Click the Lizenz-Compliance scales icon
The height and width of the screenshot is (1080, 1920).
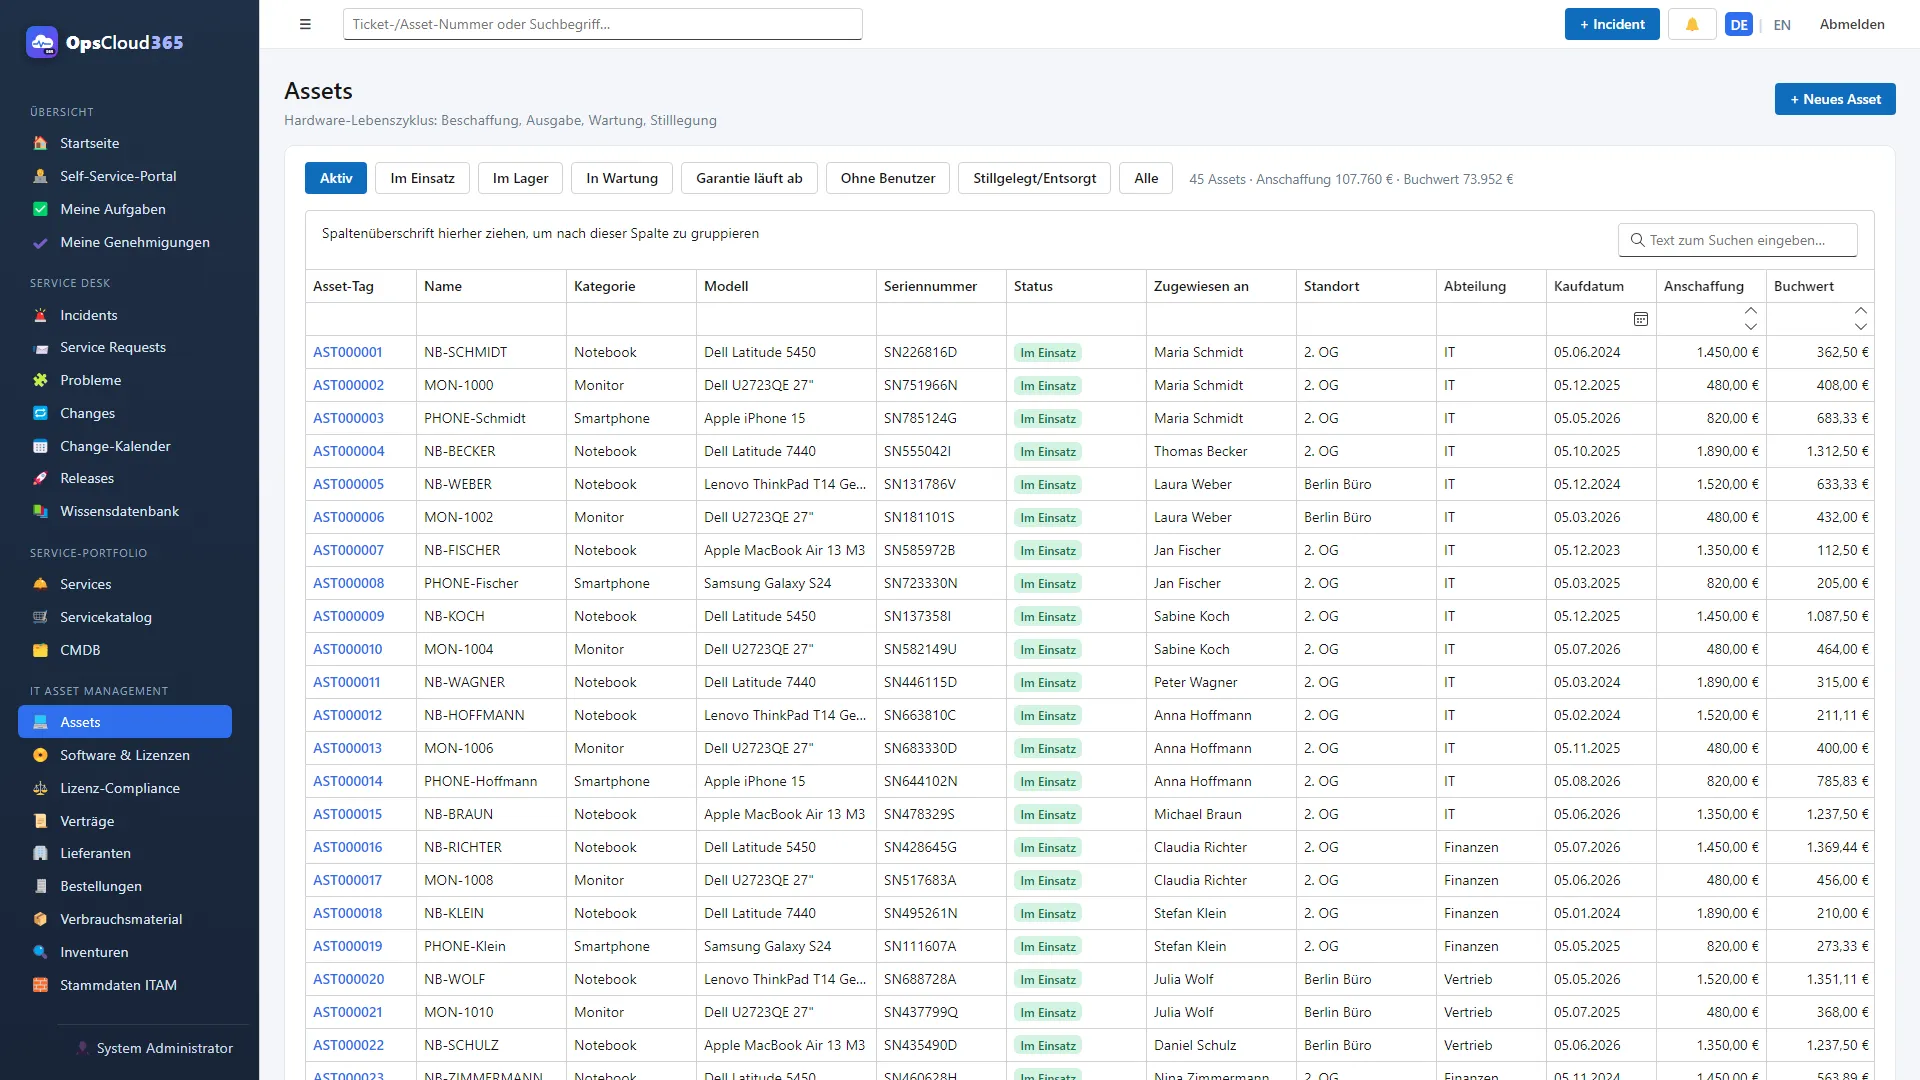point(40,788)
